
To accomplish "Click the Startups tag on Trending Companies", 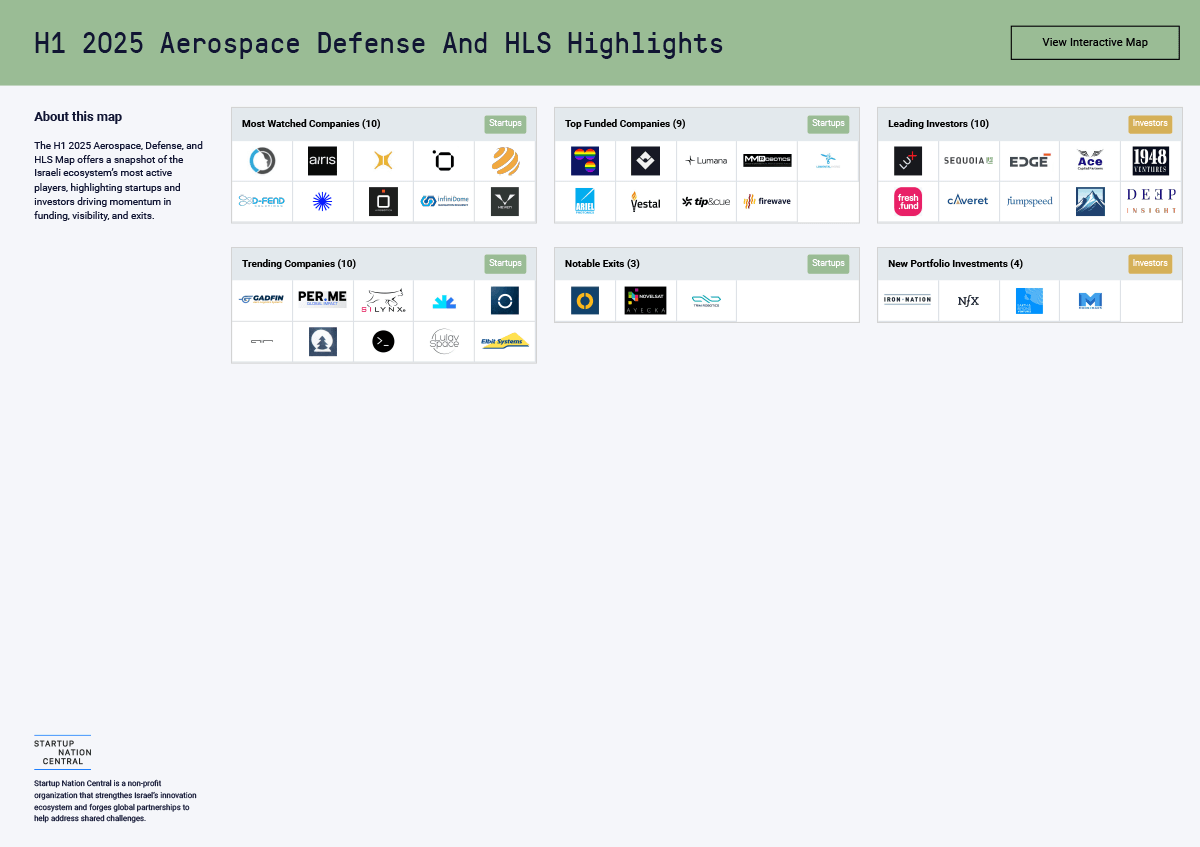I will 505,264.
